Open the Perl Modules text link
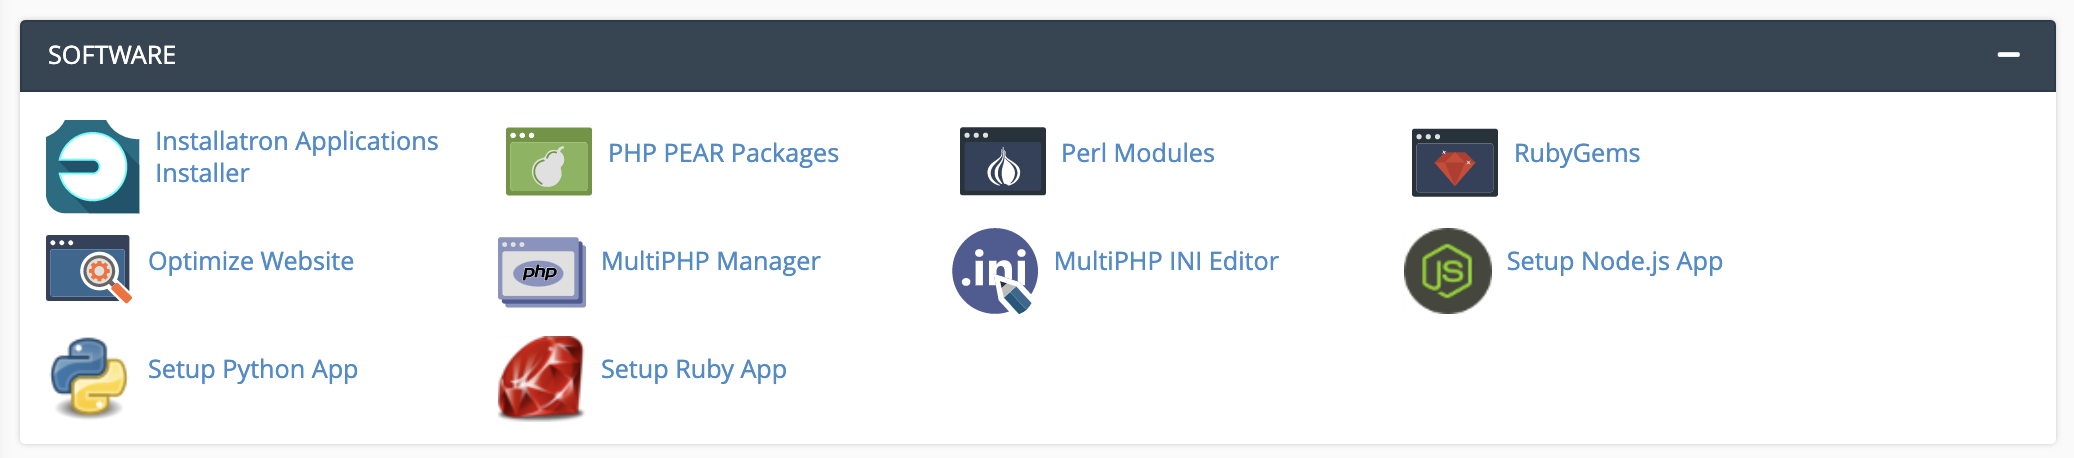Viewport: 2074px width, 458px height. point(1137,153)
